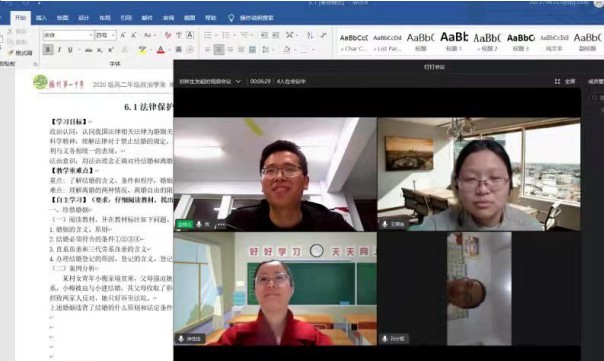Open the font name combo box
Viewport: 604px width, 361px height.
(68, 35)
